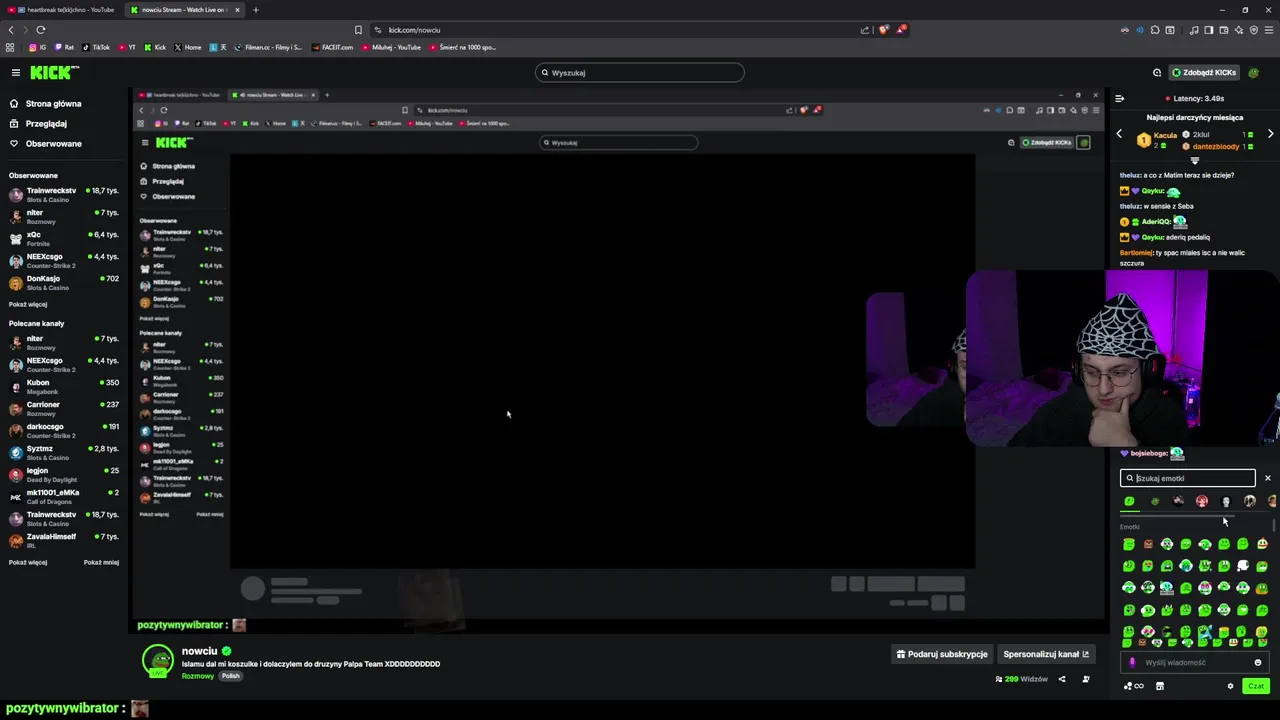Expand the gifters leaderboard down arrow
The width and height of the screenshot is (1280, 720).
point(1194,160)
